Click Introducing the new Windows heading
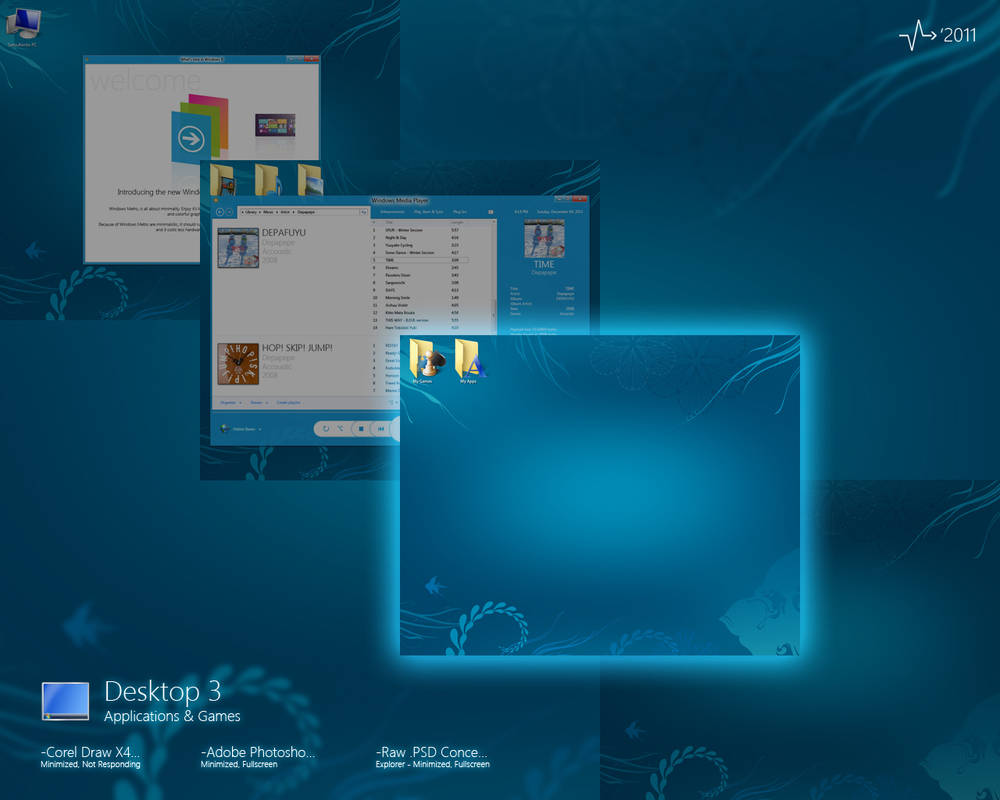The width and height of the screenshot is (1000, 800). [x=158, y=192]
